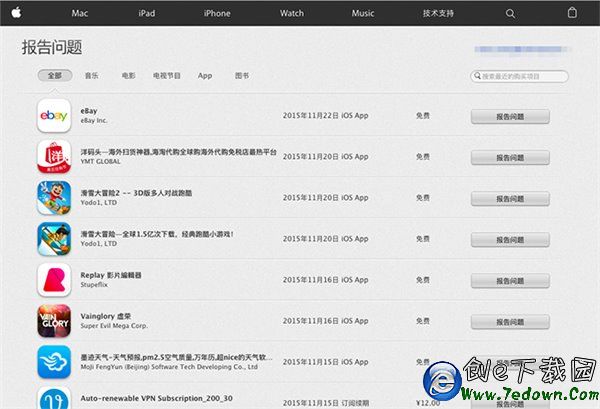Focus the recent purchases search field
The height and width of the screenshot is (409, 600).
pos(519,76)
